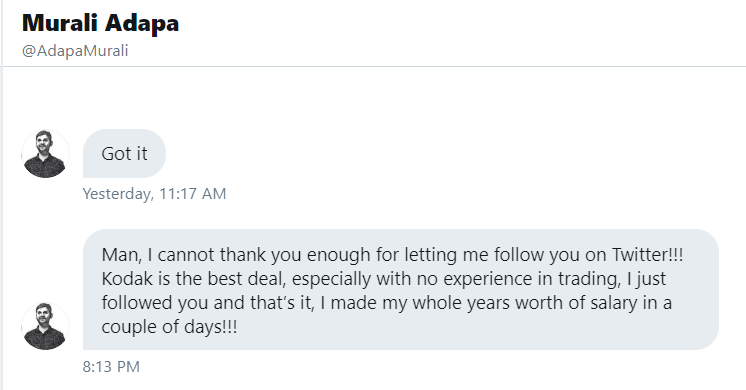746x390 pixels.
Task: Click the "Yesterday, 11:17 AM" timestamp
Action: coord(154,194)
